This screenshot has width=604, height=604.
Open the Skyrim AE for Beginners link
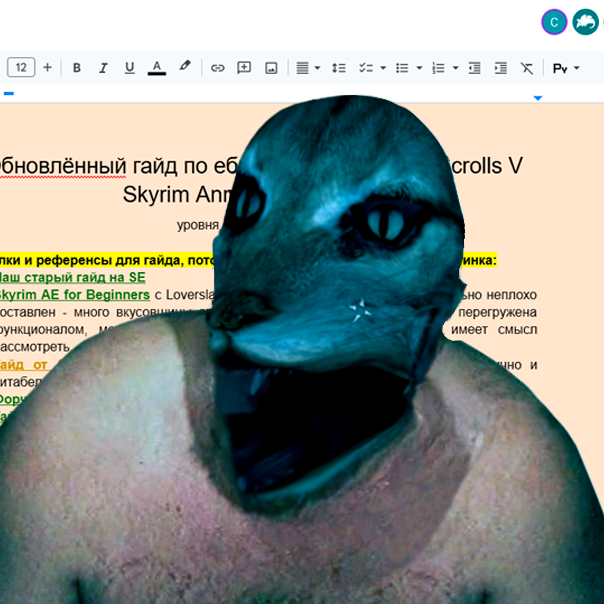74,295
